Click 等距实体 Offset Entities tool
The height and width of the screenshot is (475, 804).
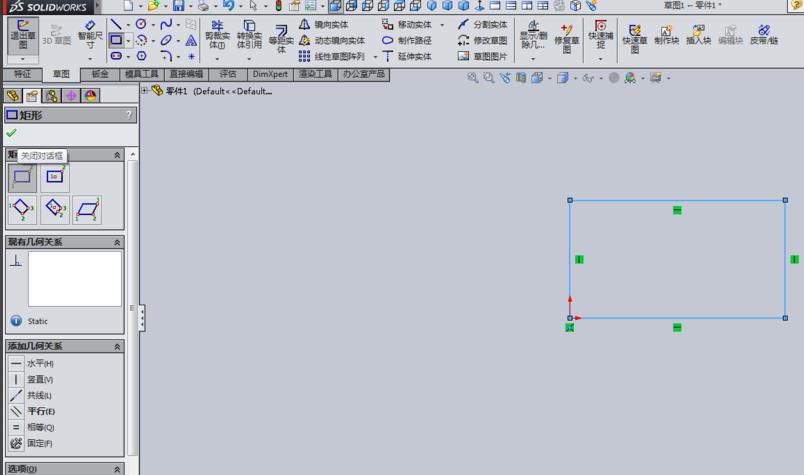click(x=281, y=38)
